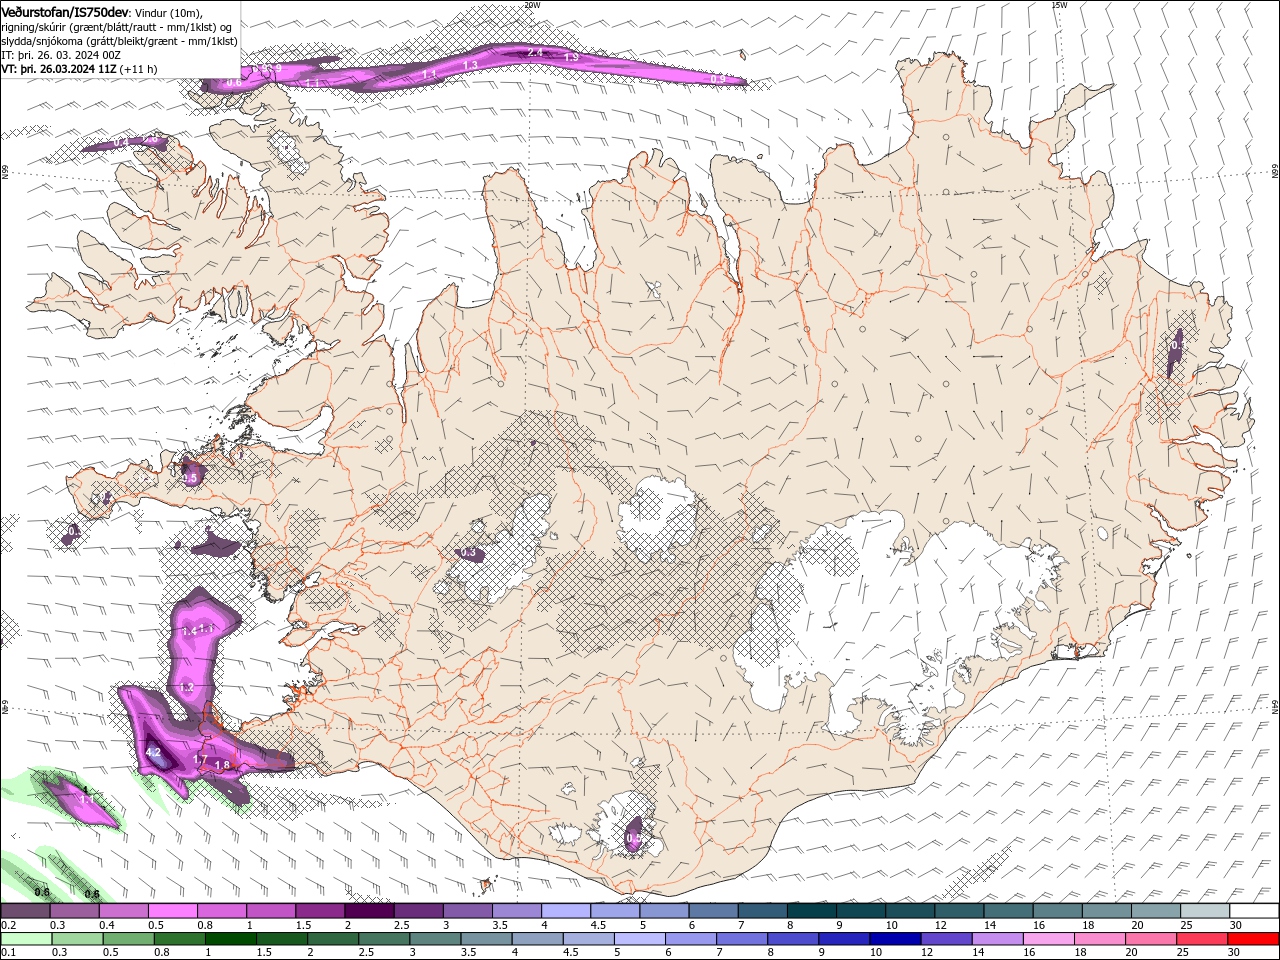Click the '30' label ending the lower legend
Viewport: 1280px width, 960px height.
[1236, 953]
